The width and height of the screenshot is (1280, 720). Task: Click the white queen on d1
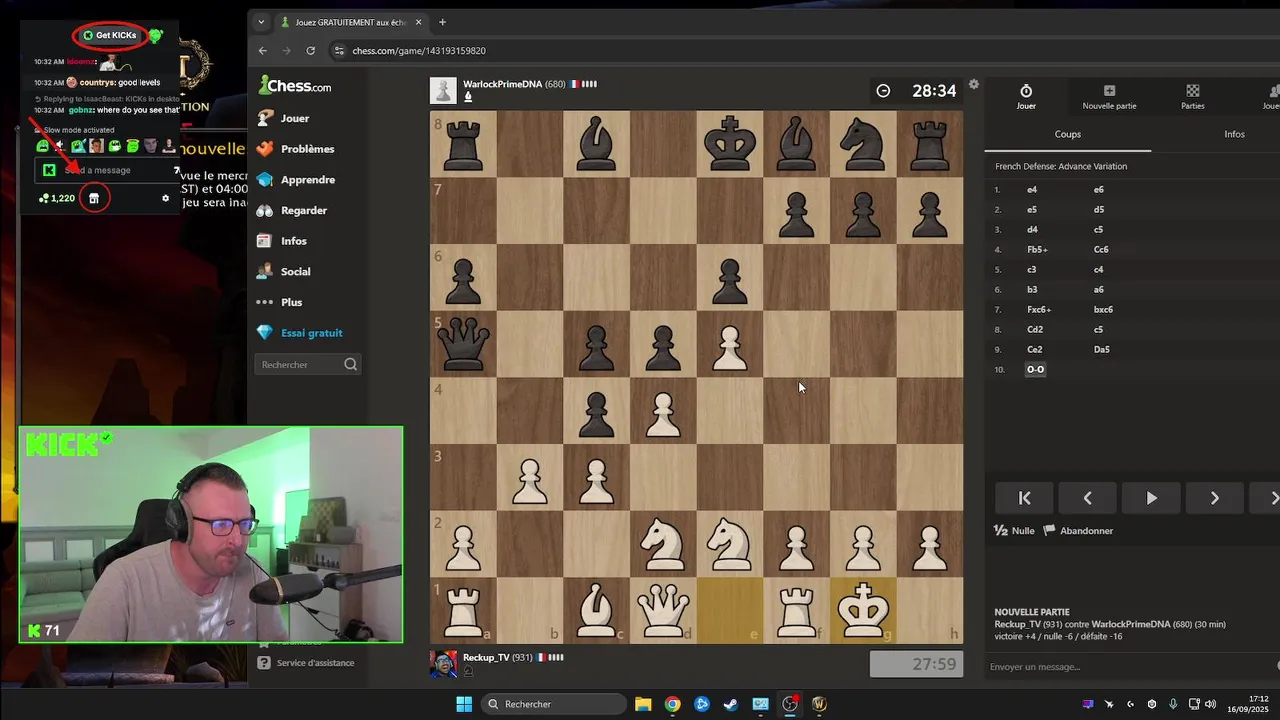(663, 611)
